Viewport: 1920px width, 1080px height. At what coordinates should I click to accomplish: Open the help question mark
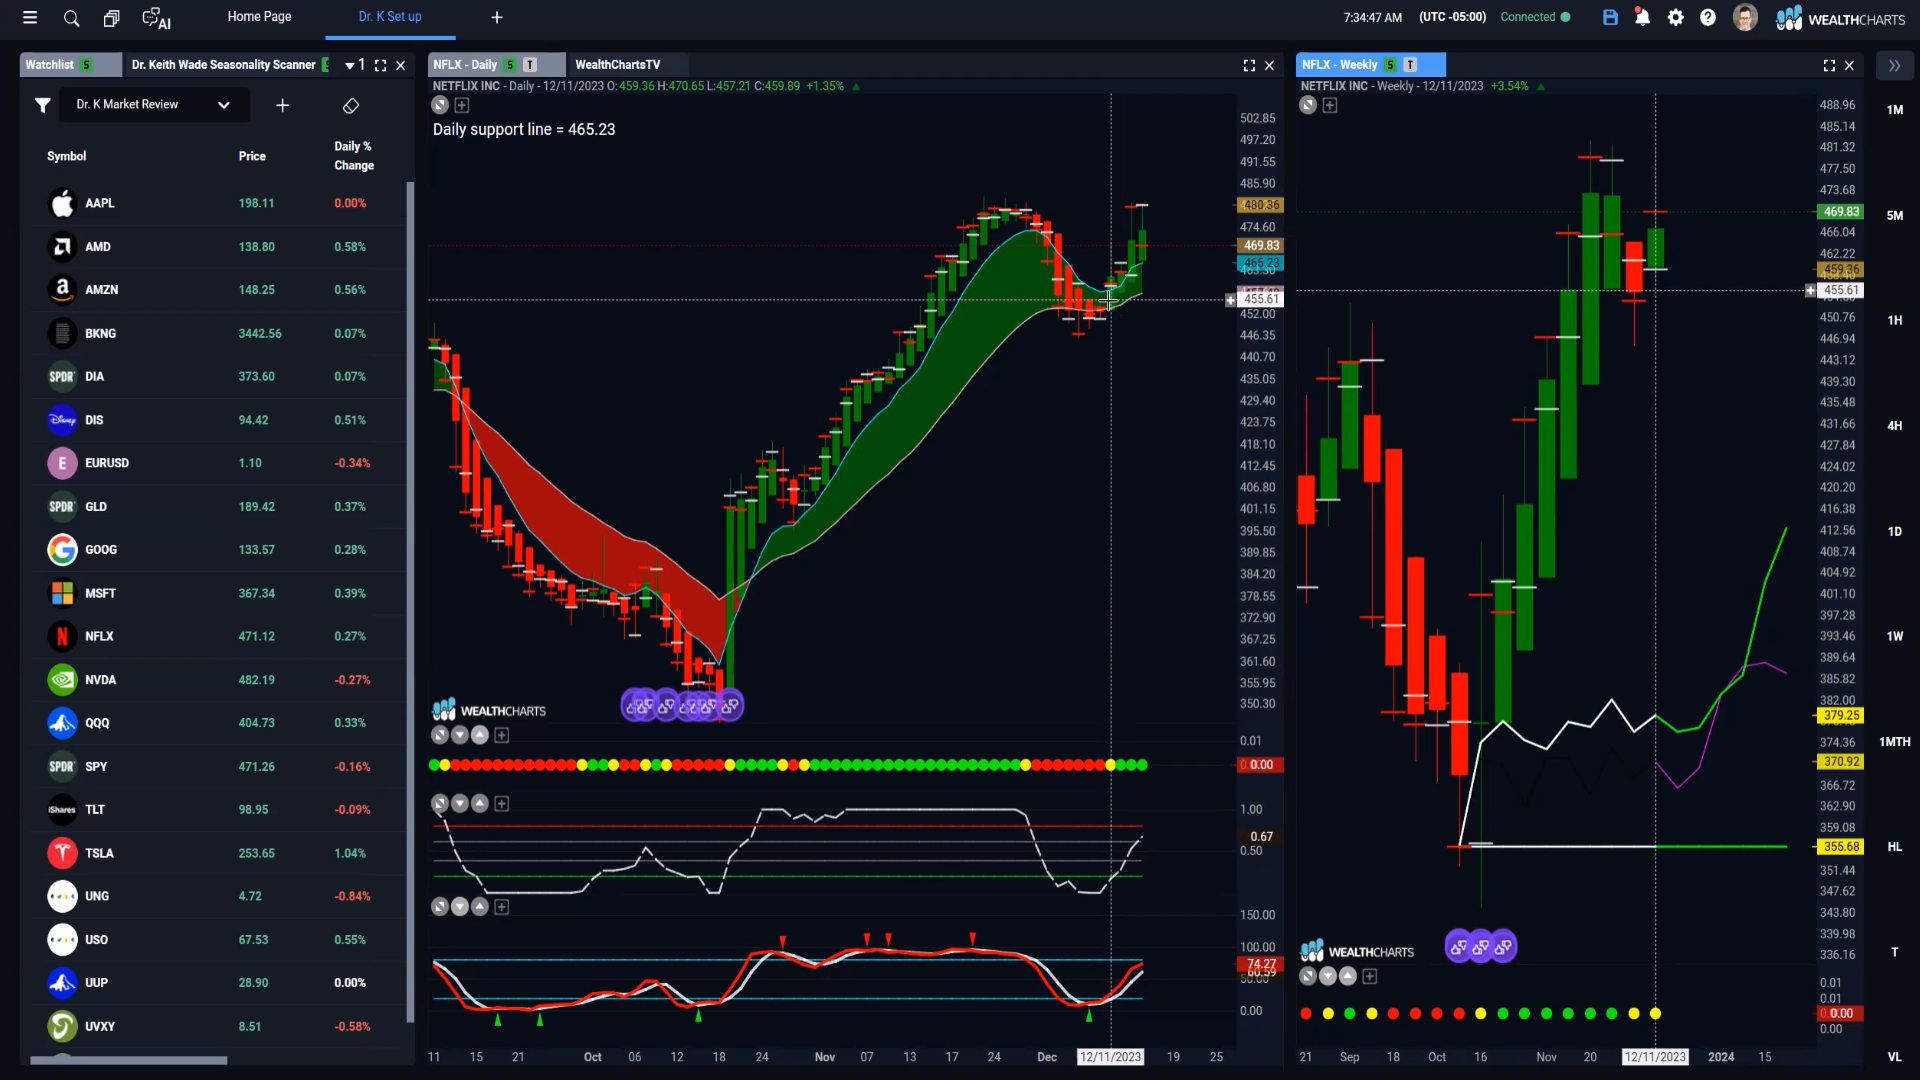[x=1708, y=17]
